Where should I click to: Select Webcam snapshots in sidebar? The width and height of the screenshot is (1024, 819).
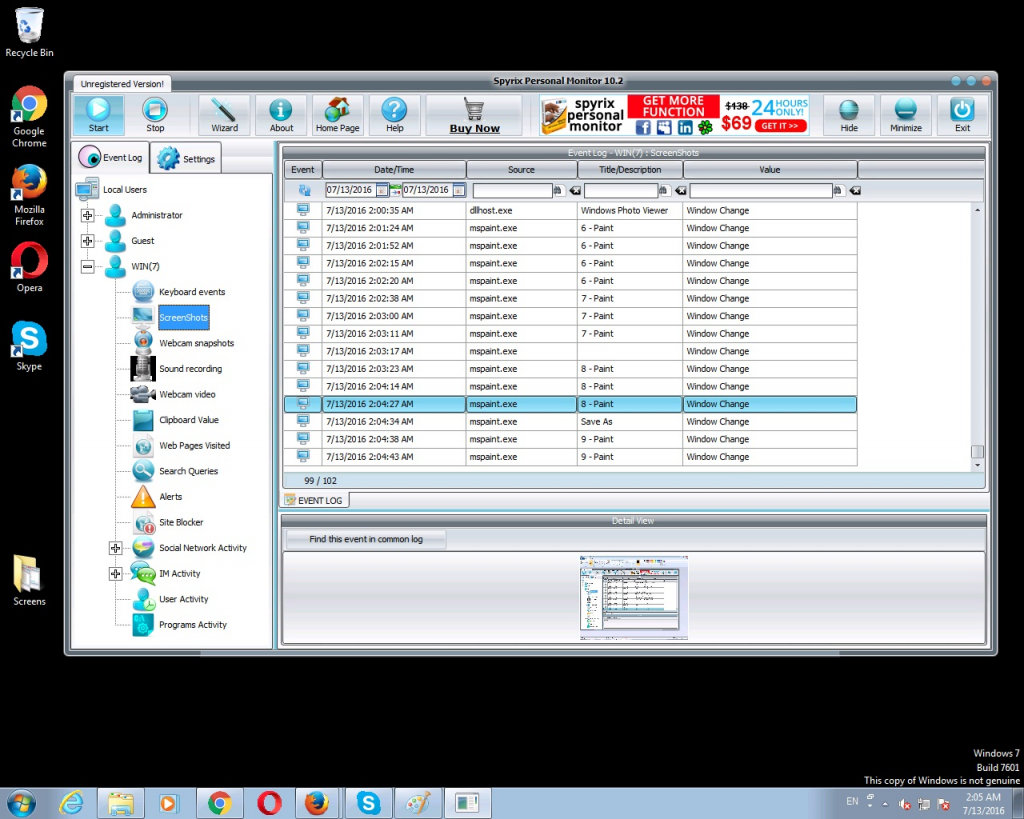point(196,343)
